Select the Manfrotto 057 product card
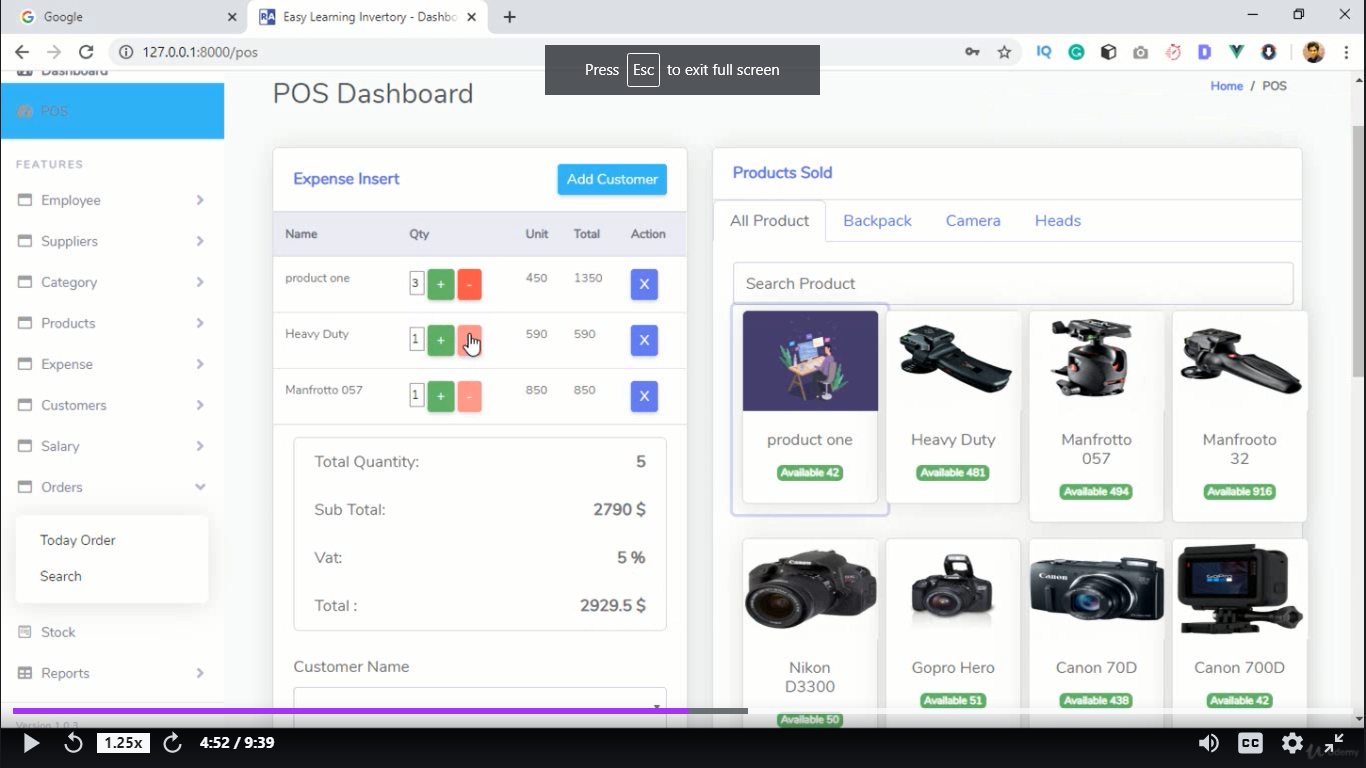The image size is (1366, 768). (x=1096, y=416)
